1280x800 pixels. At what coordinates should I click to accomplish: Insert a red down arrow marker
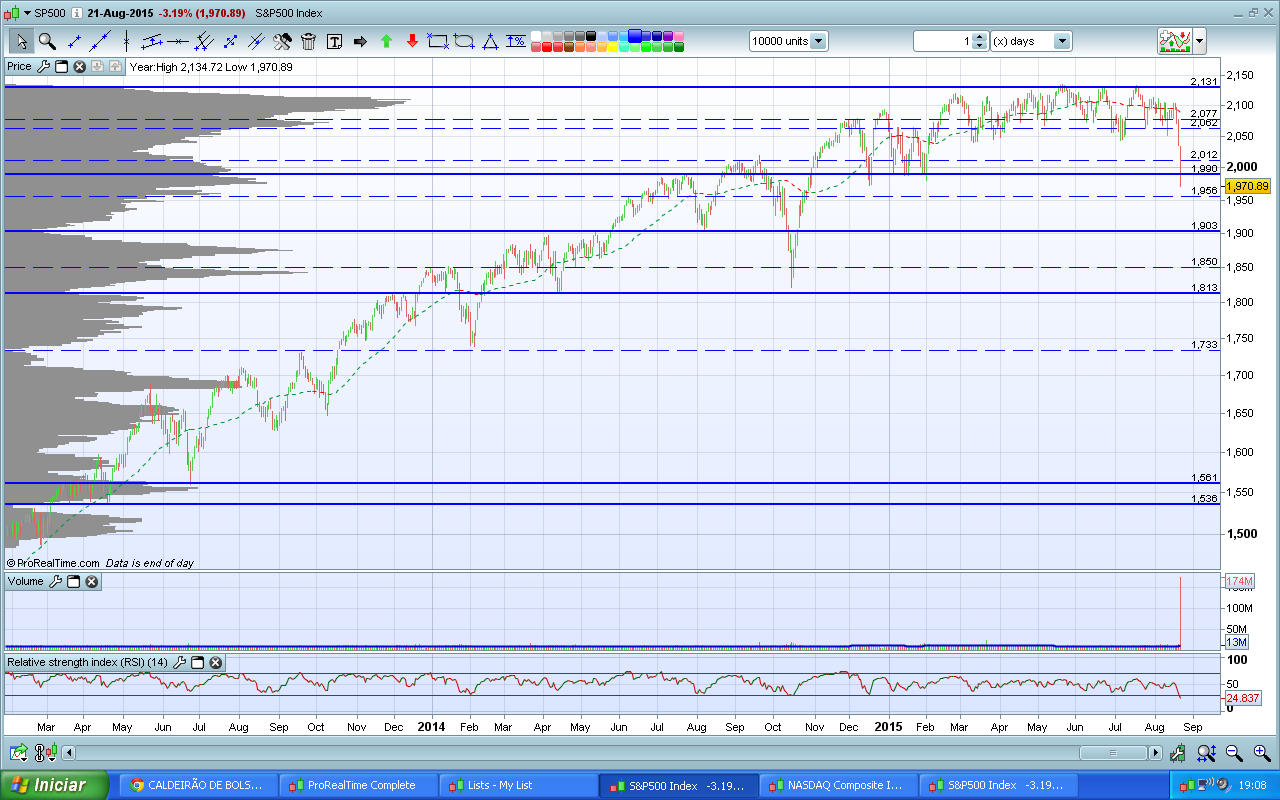(412, 41)
